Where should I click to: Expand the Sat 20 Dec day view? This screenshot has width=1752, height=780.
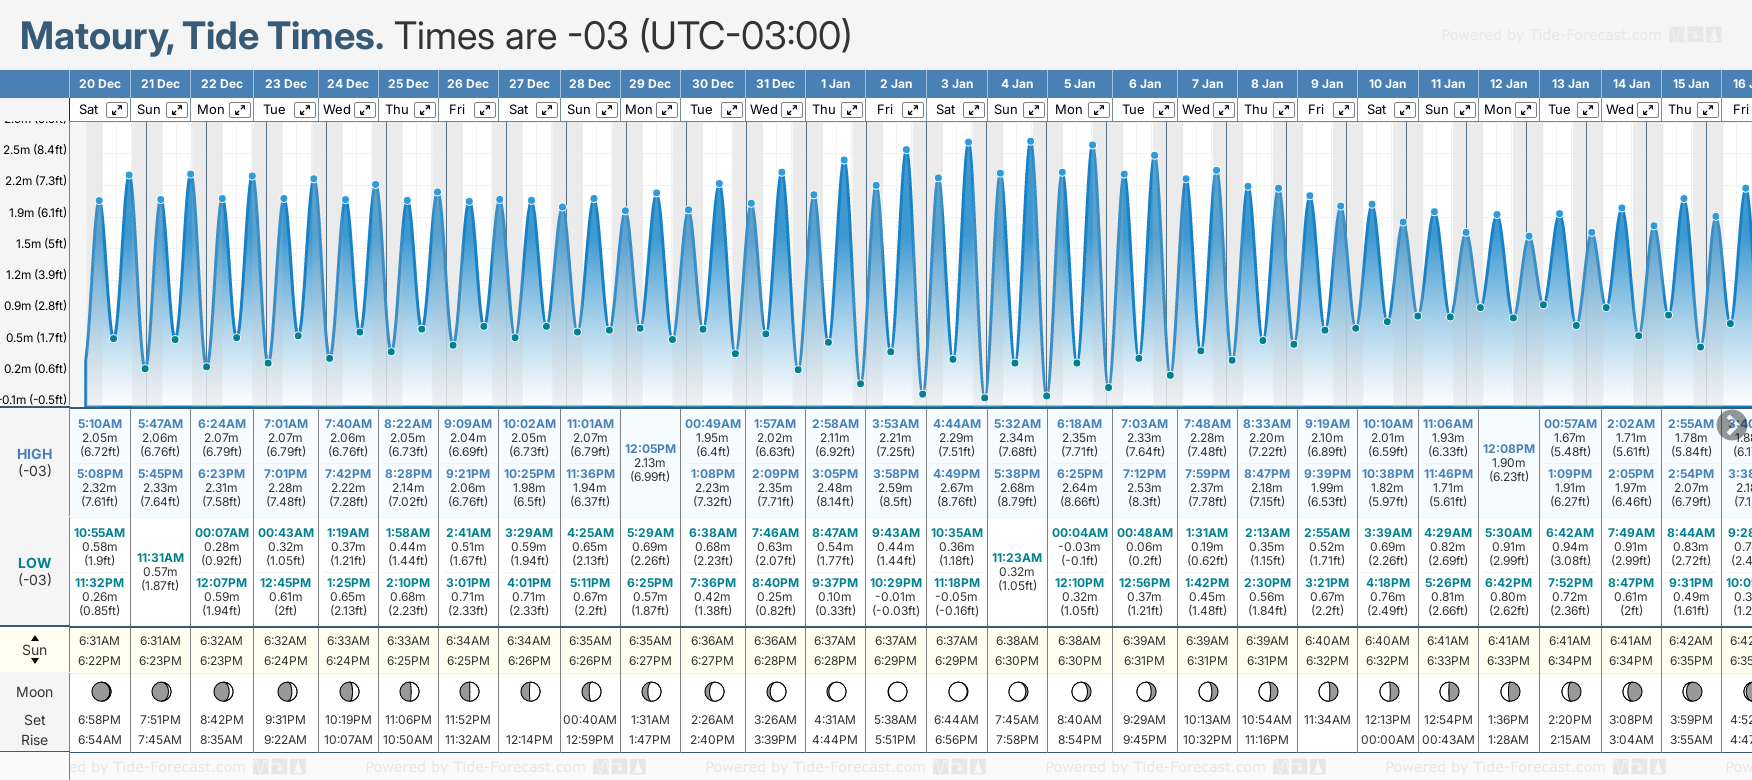click(x=117, y=110)
